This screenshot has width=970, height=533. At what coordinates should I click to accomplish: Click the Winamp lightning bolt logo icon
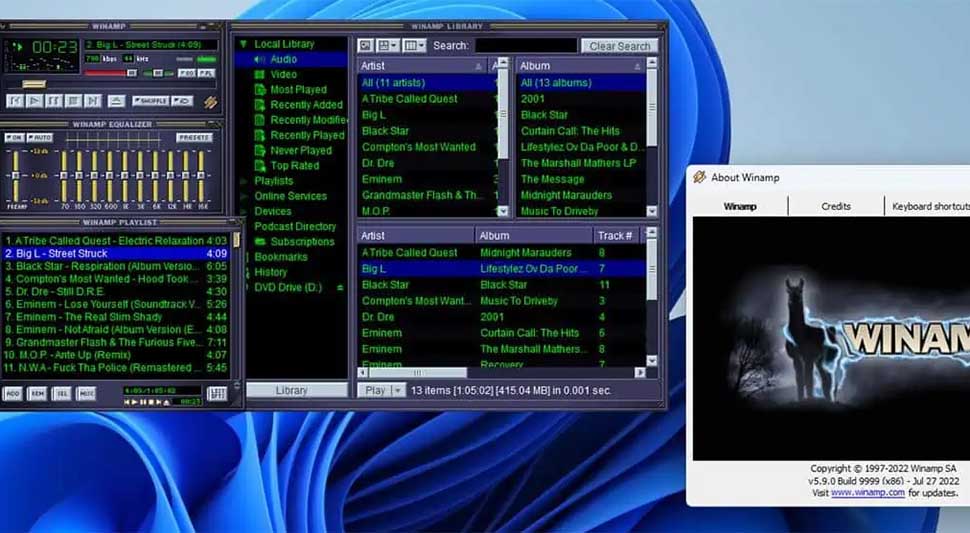click(210, 102)
